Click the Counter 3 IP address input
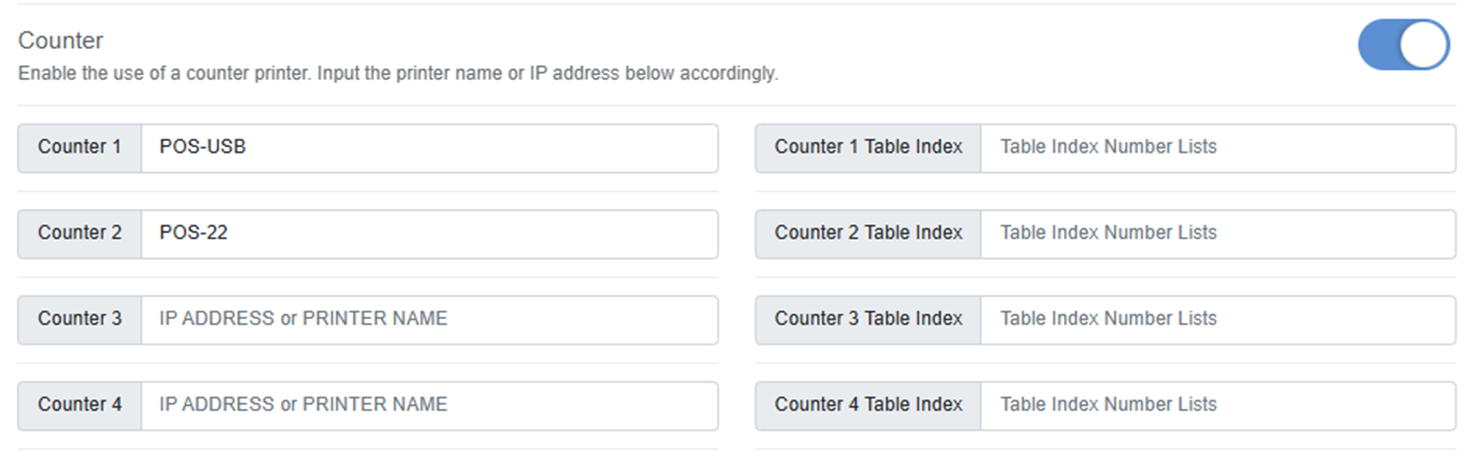Viewport: 1477px width, 456px height. tap(429, 320)
